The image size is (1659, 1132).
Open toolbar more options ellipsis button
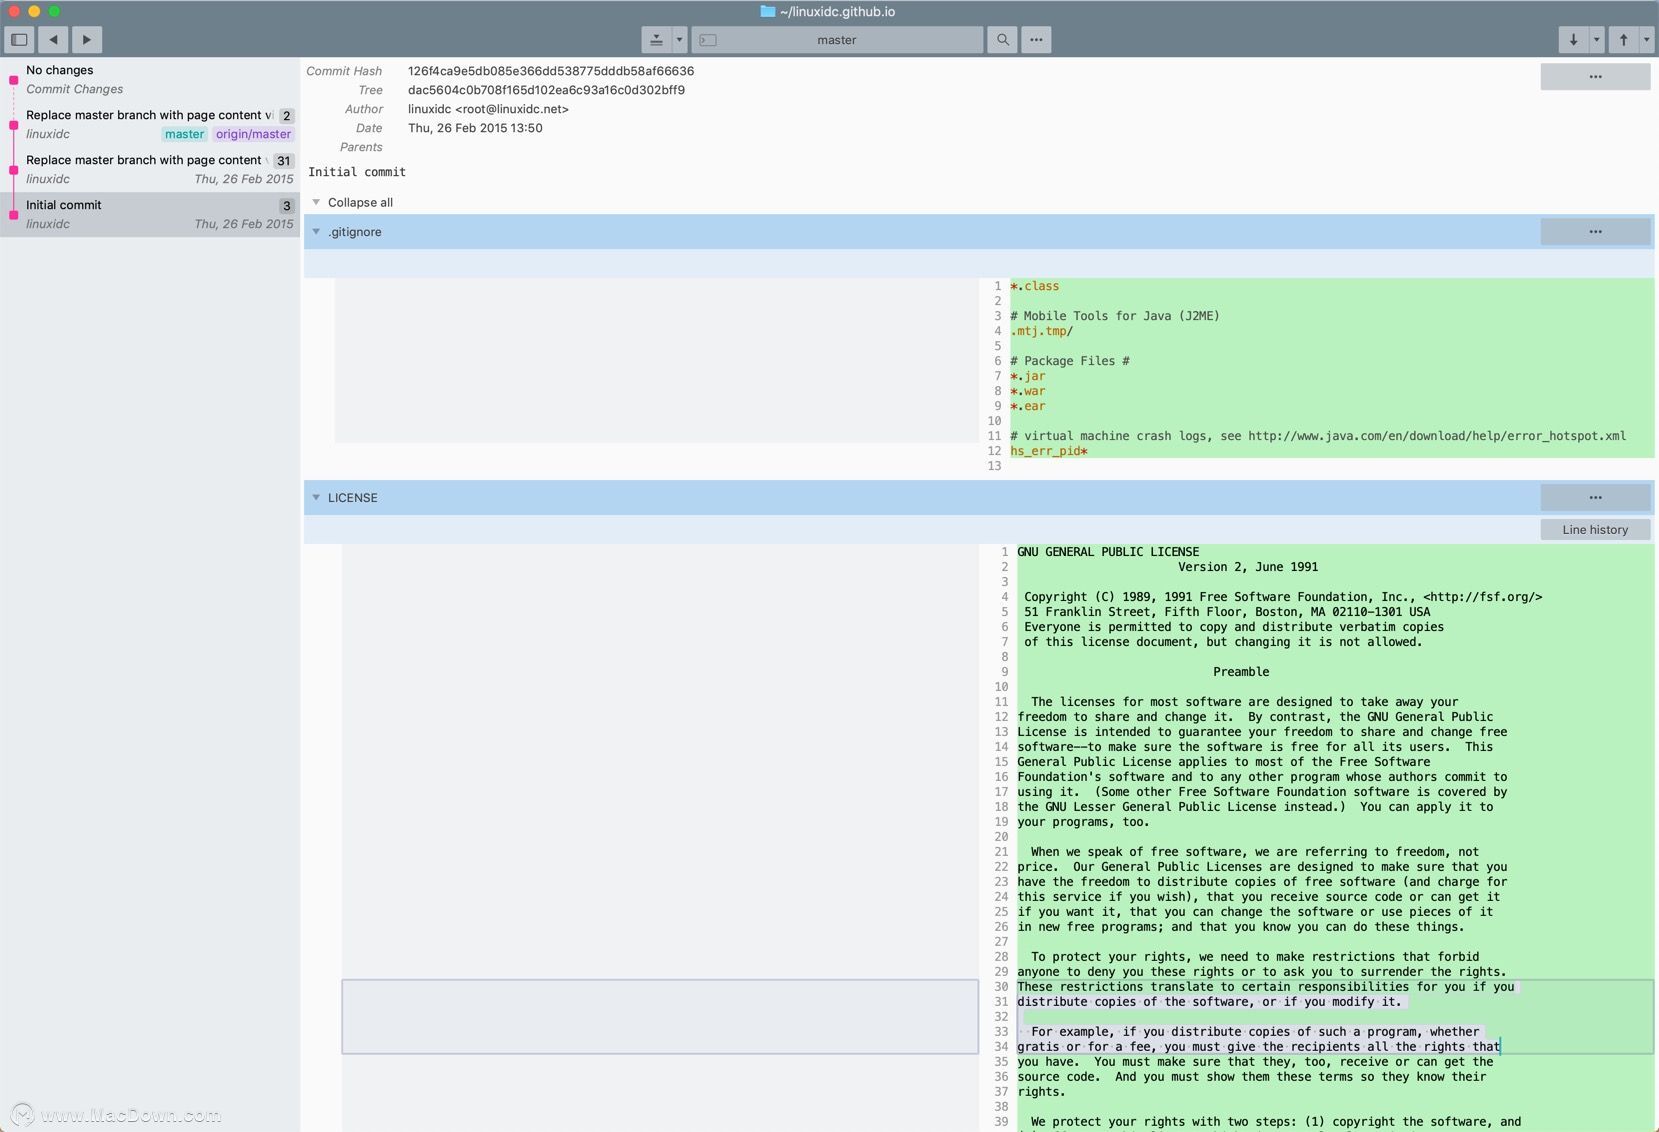click(1036, 40)
